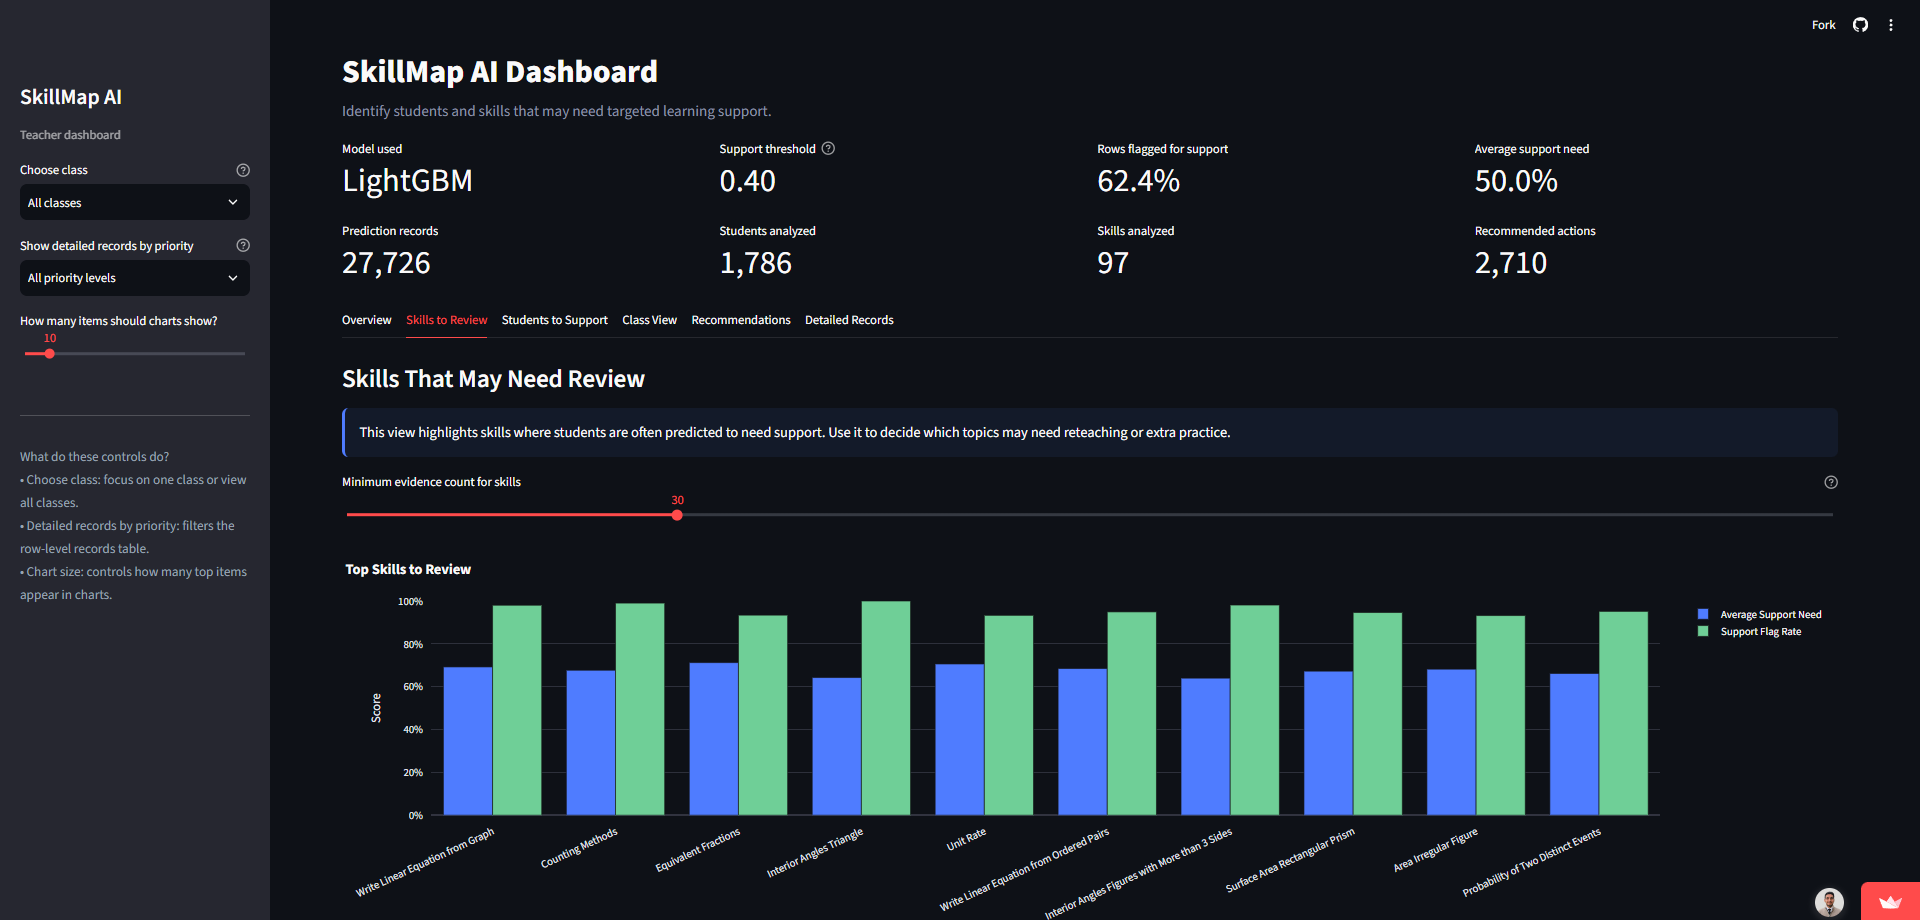The height and width of the screenshot is (920, 1920).
Task: Open the GitHub repository icon
Action: click(x=1860, y=25)
